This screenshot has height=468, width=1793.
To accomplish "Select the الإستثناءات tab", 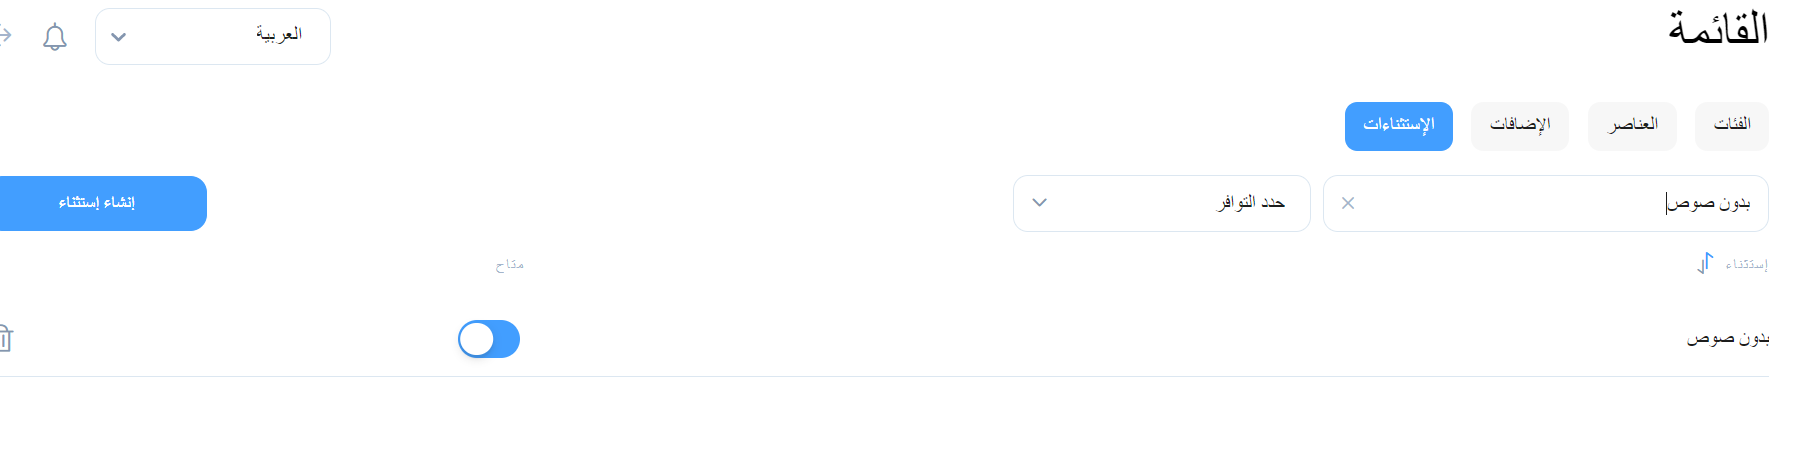I will click(1398, 126).
